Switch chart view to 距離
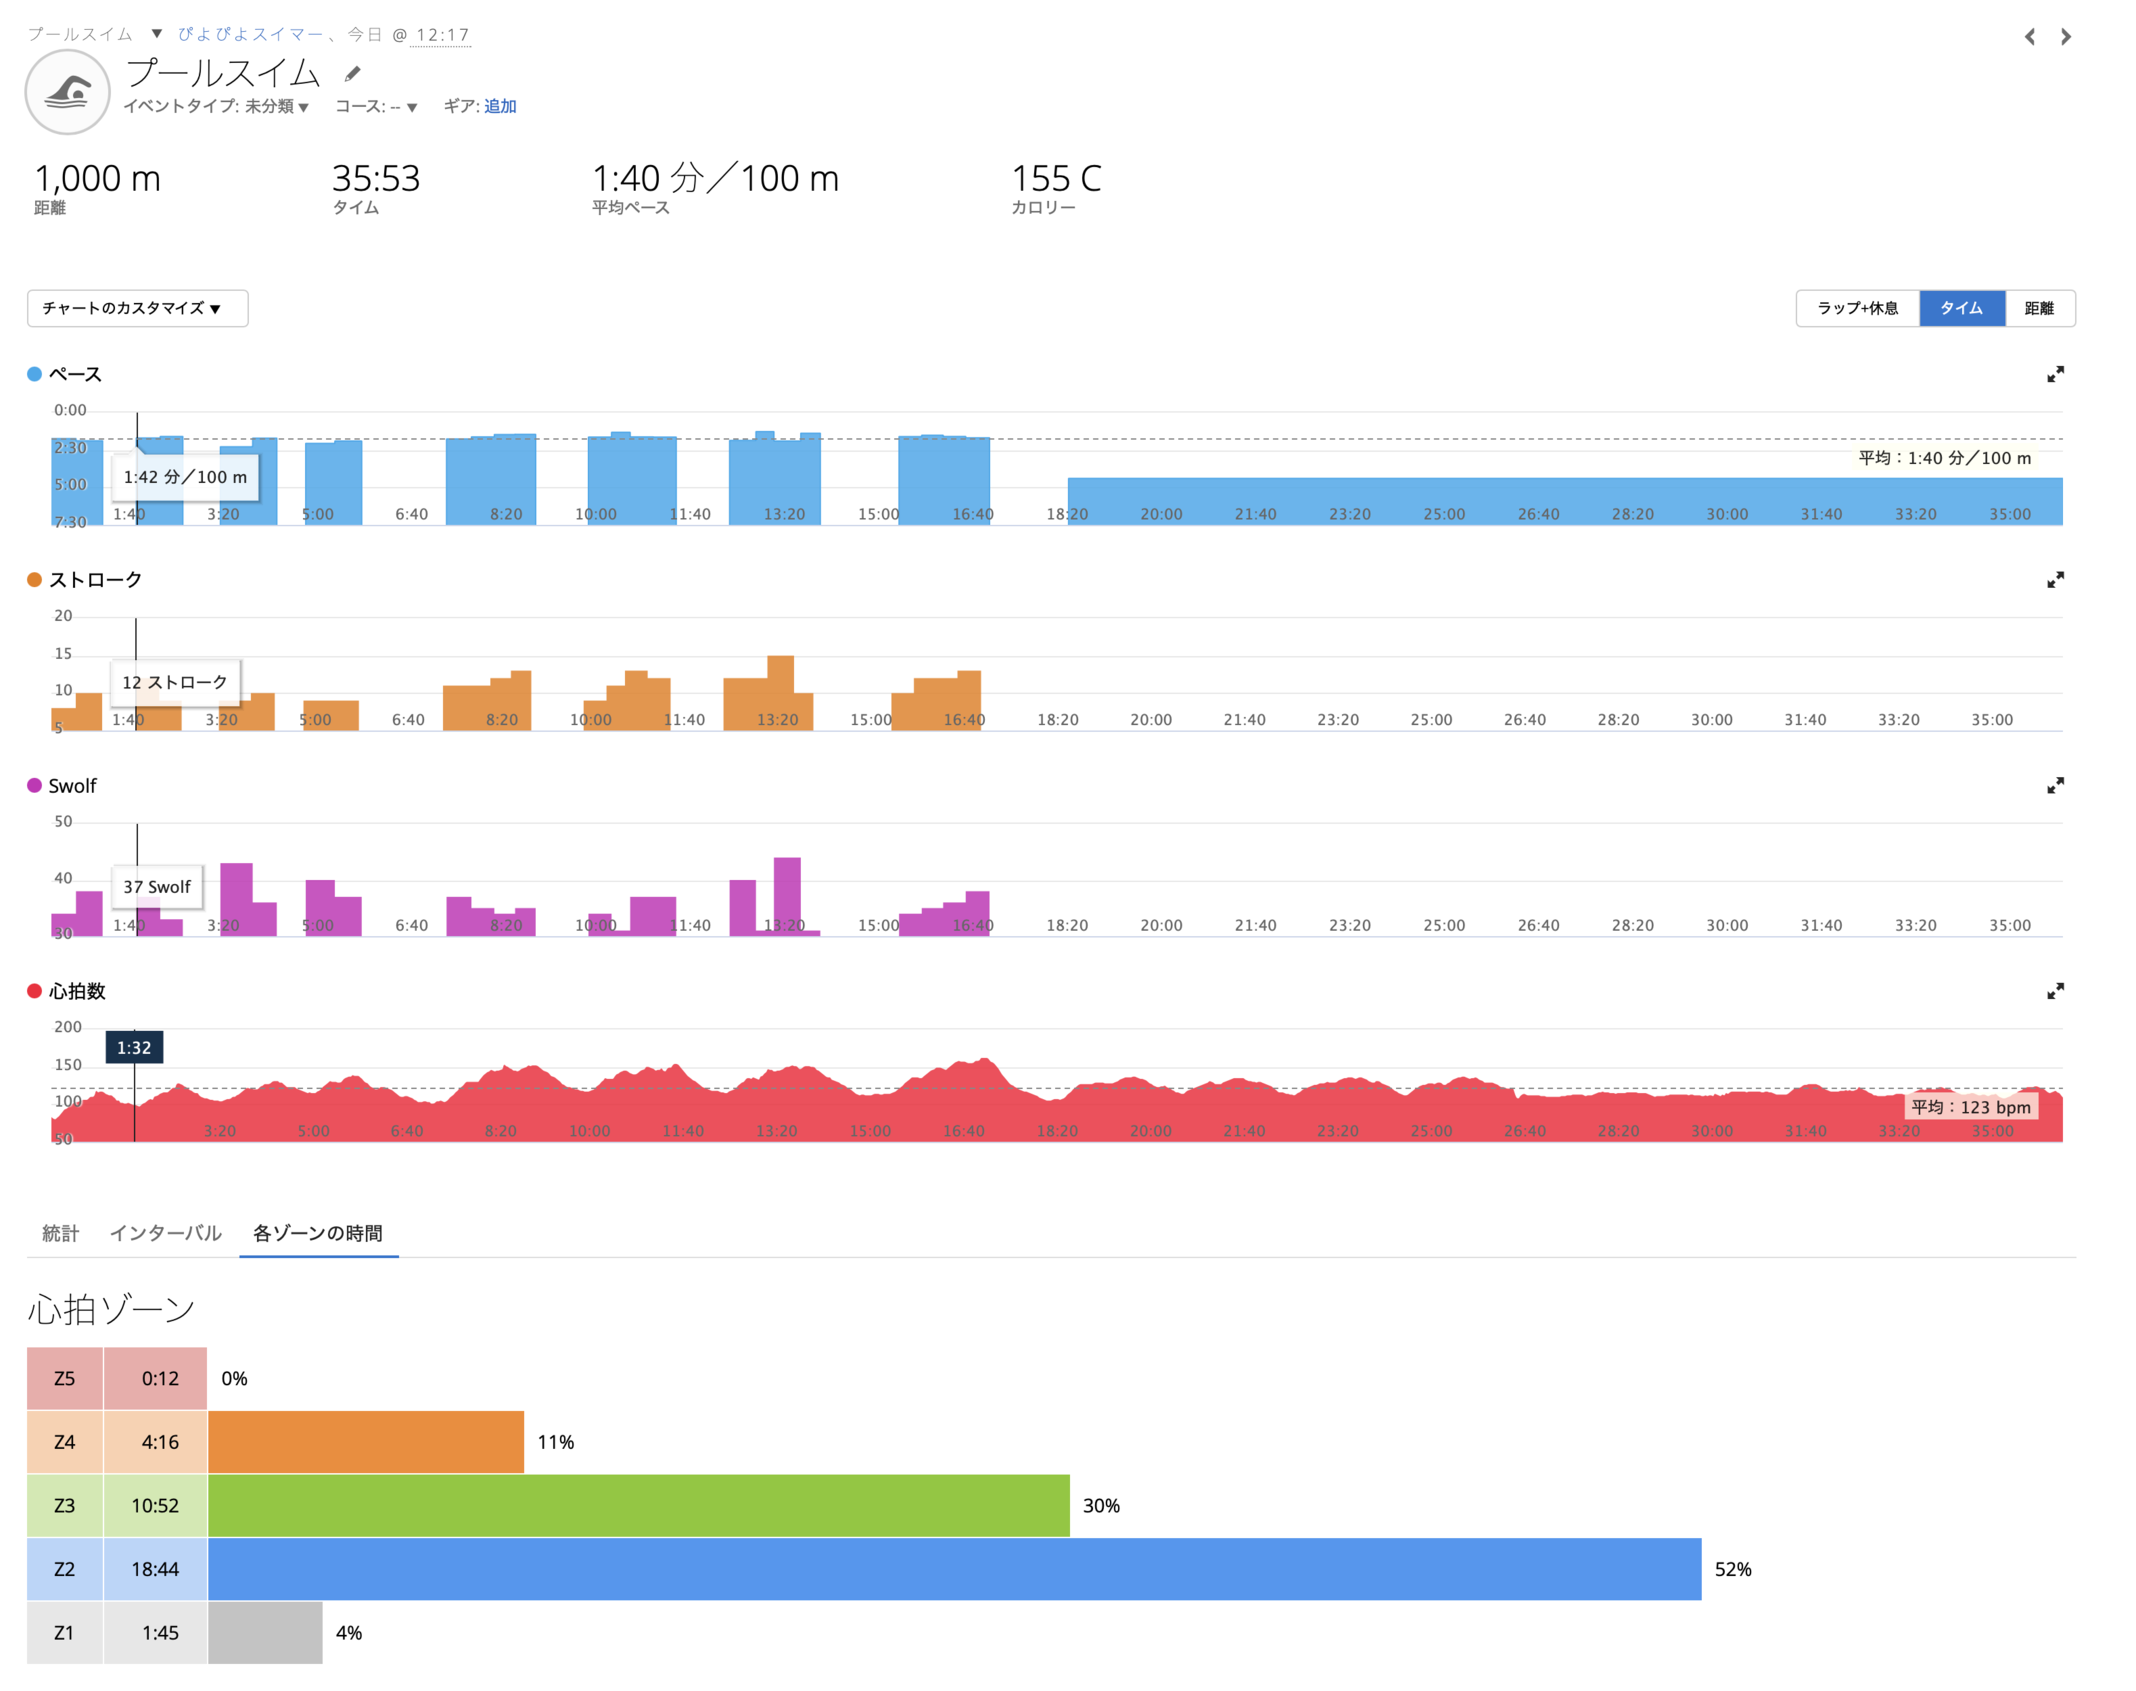The height and width of the screenshot is (1691, 2136). [2039, 308]
